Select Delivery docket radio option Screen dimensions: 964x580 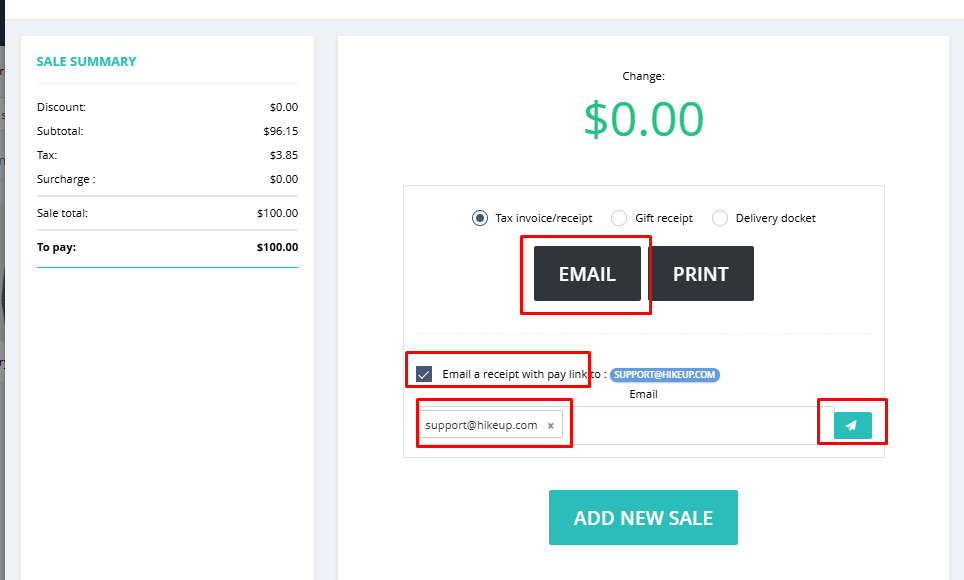point(720,218)
